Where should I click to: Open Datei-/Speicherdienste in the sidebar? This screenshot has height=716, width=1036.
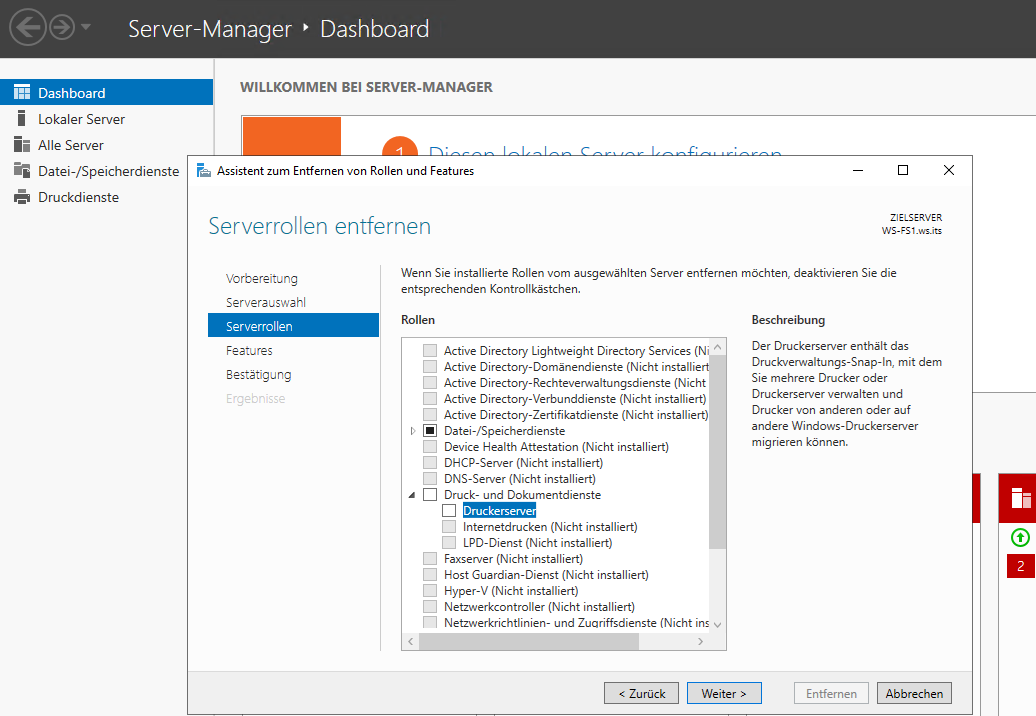click(108, 171)
